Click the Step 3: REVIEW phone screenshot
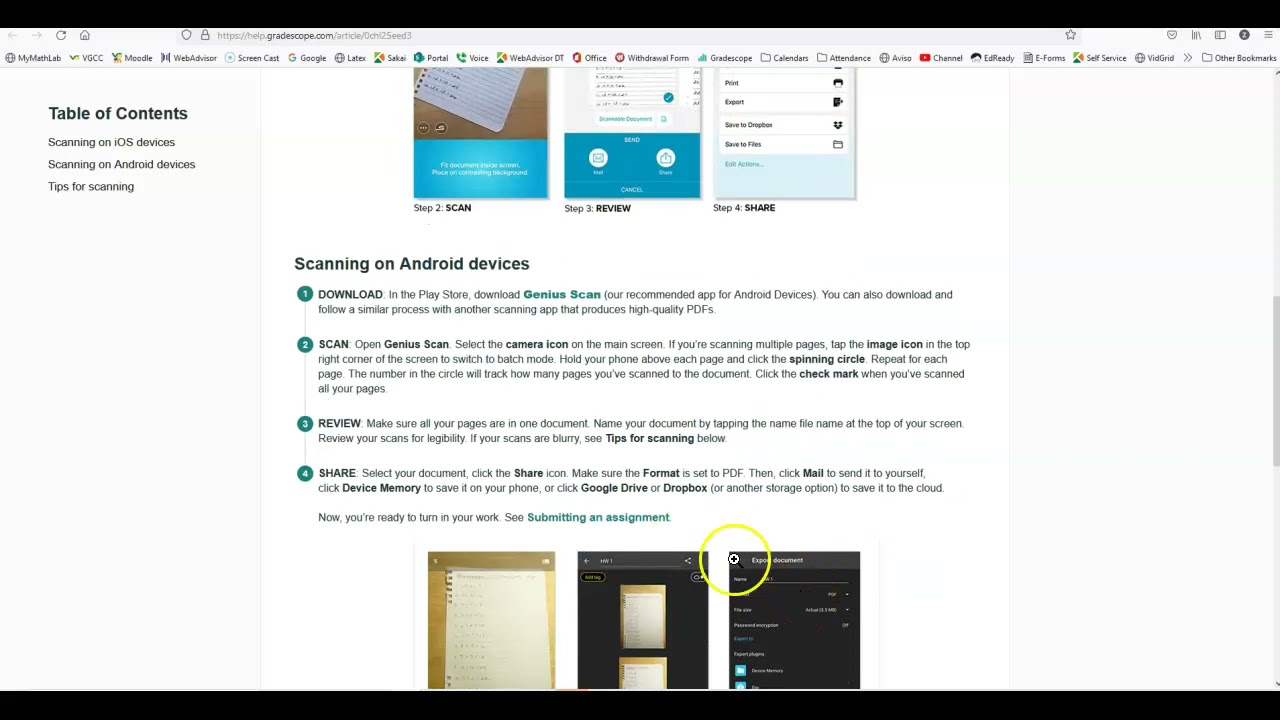The height and width of the screenshot is (720, 1280). click(632, 133)
